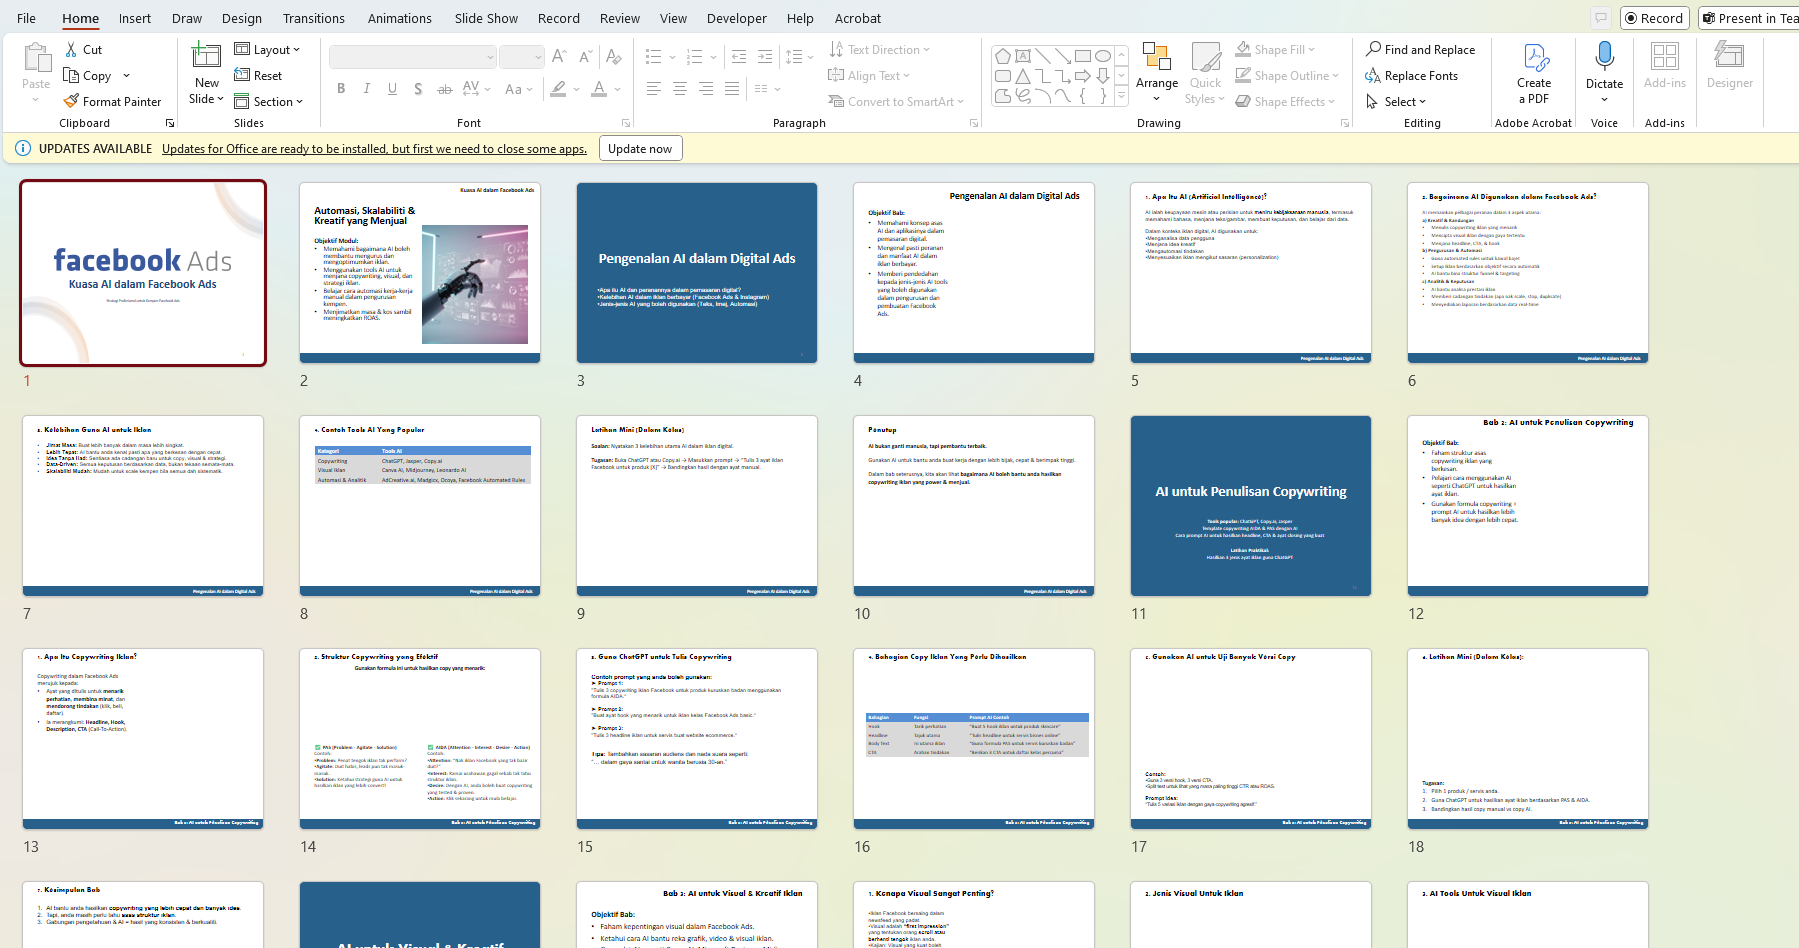Image resolution: width=1799 pixels, height=948 pixels.
Task: Pick the text highlight color
Action: 558,89
